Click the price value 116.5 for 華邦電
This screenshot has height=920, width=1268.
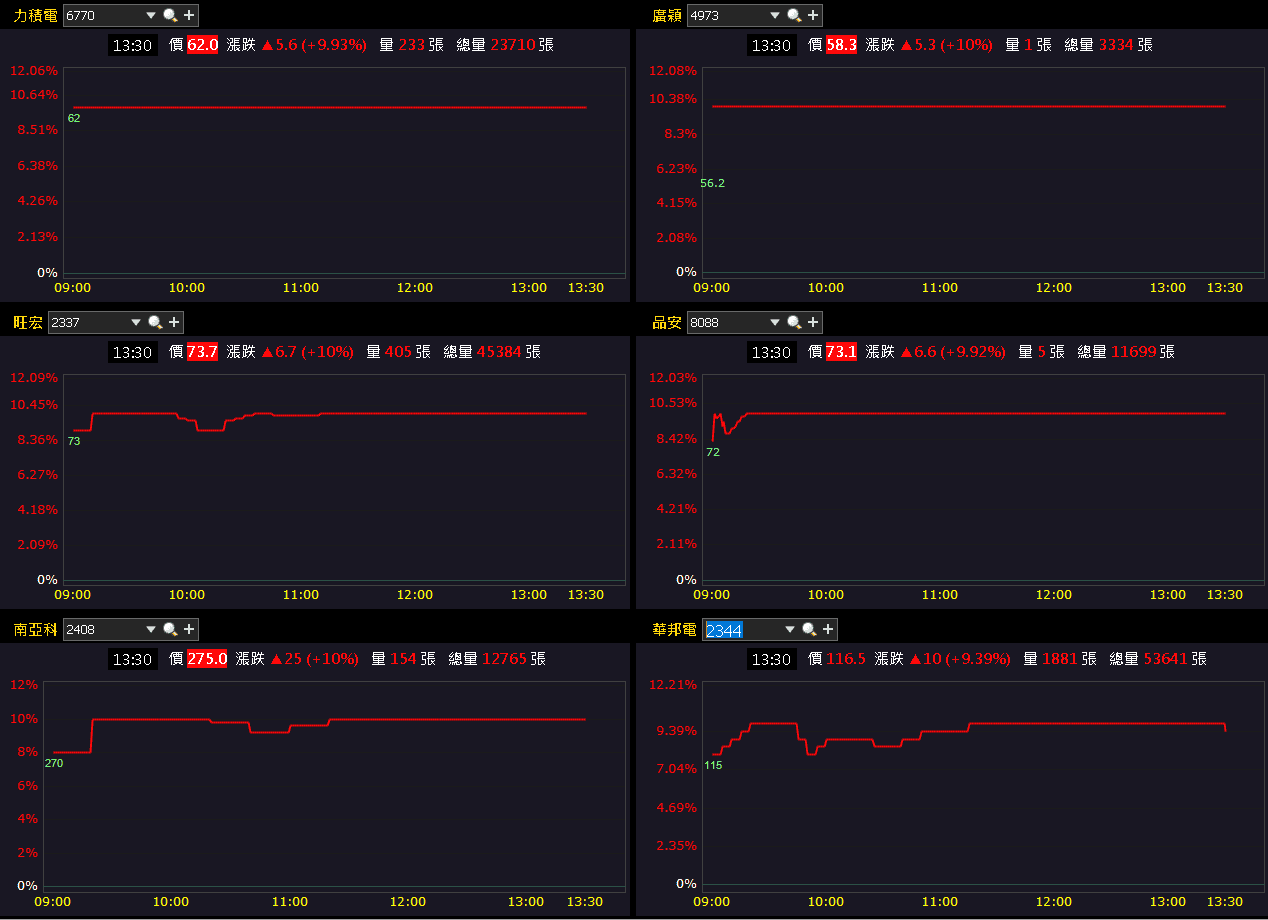pyautogui.click(x=846, y=659)
